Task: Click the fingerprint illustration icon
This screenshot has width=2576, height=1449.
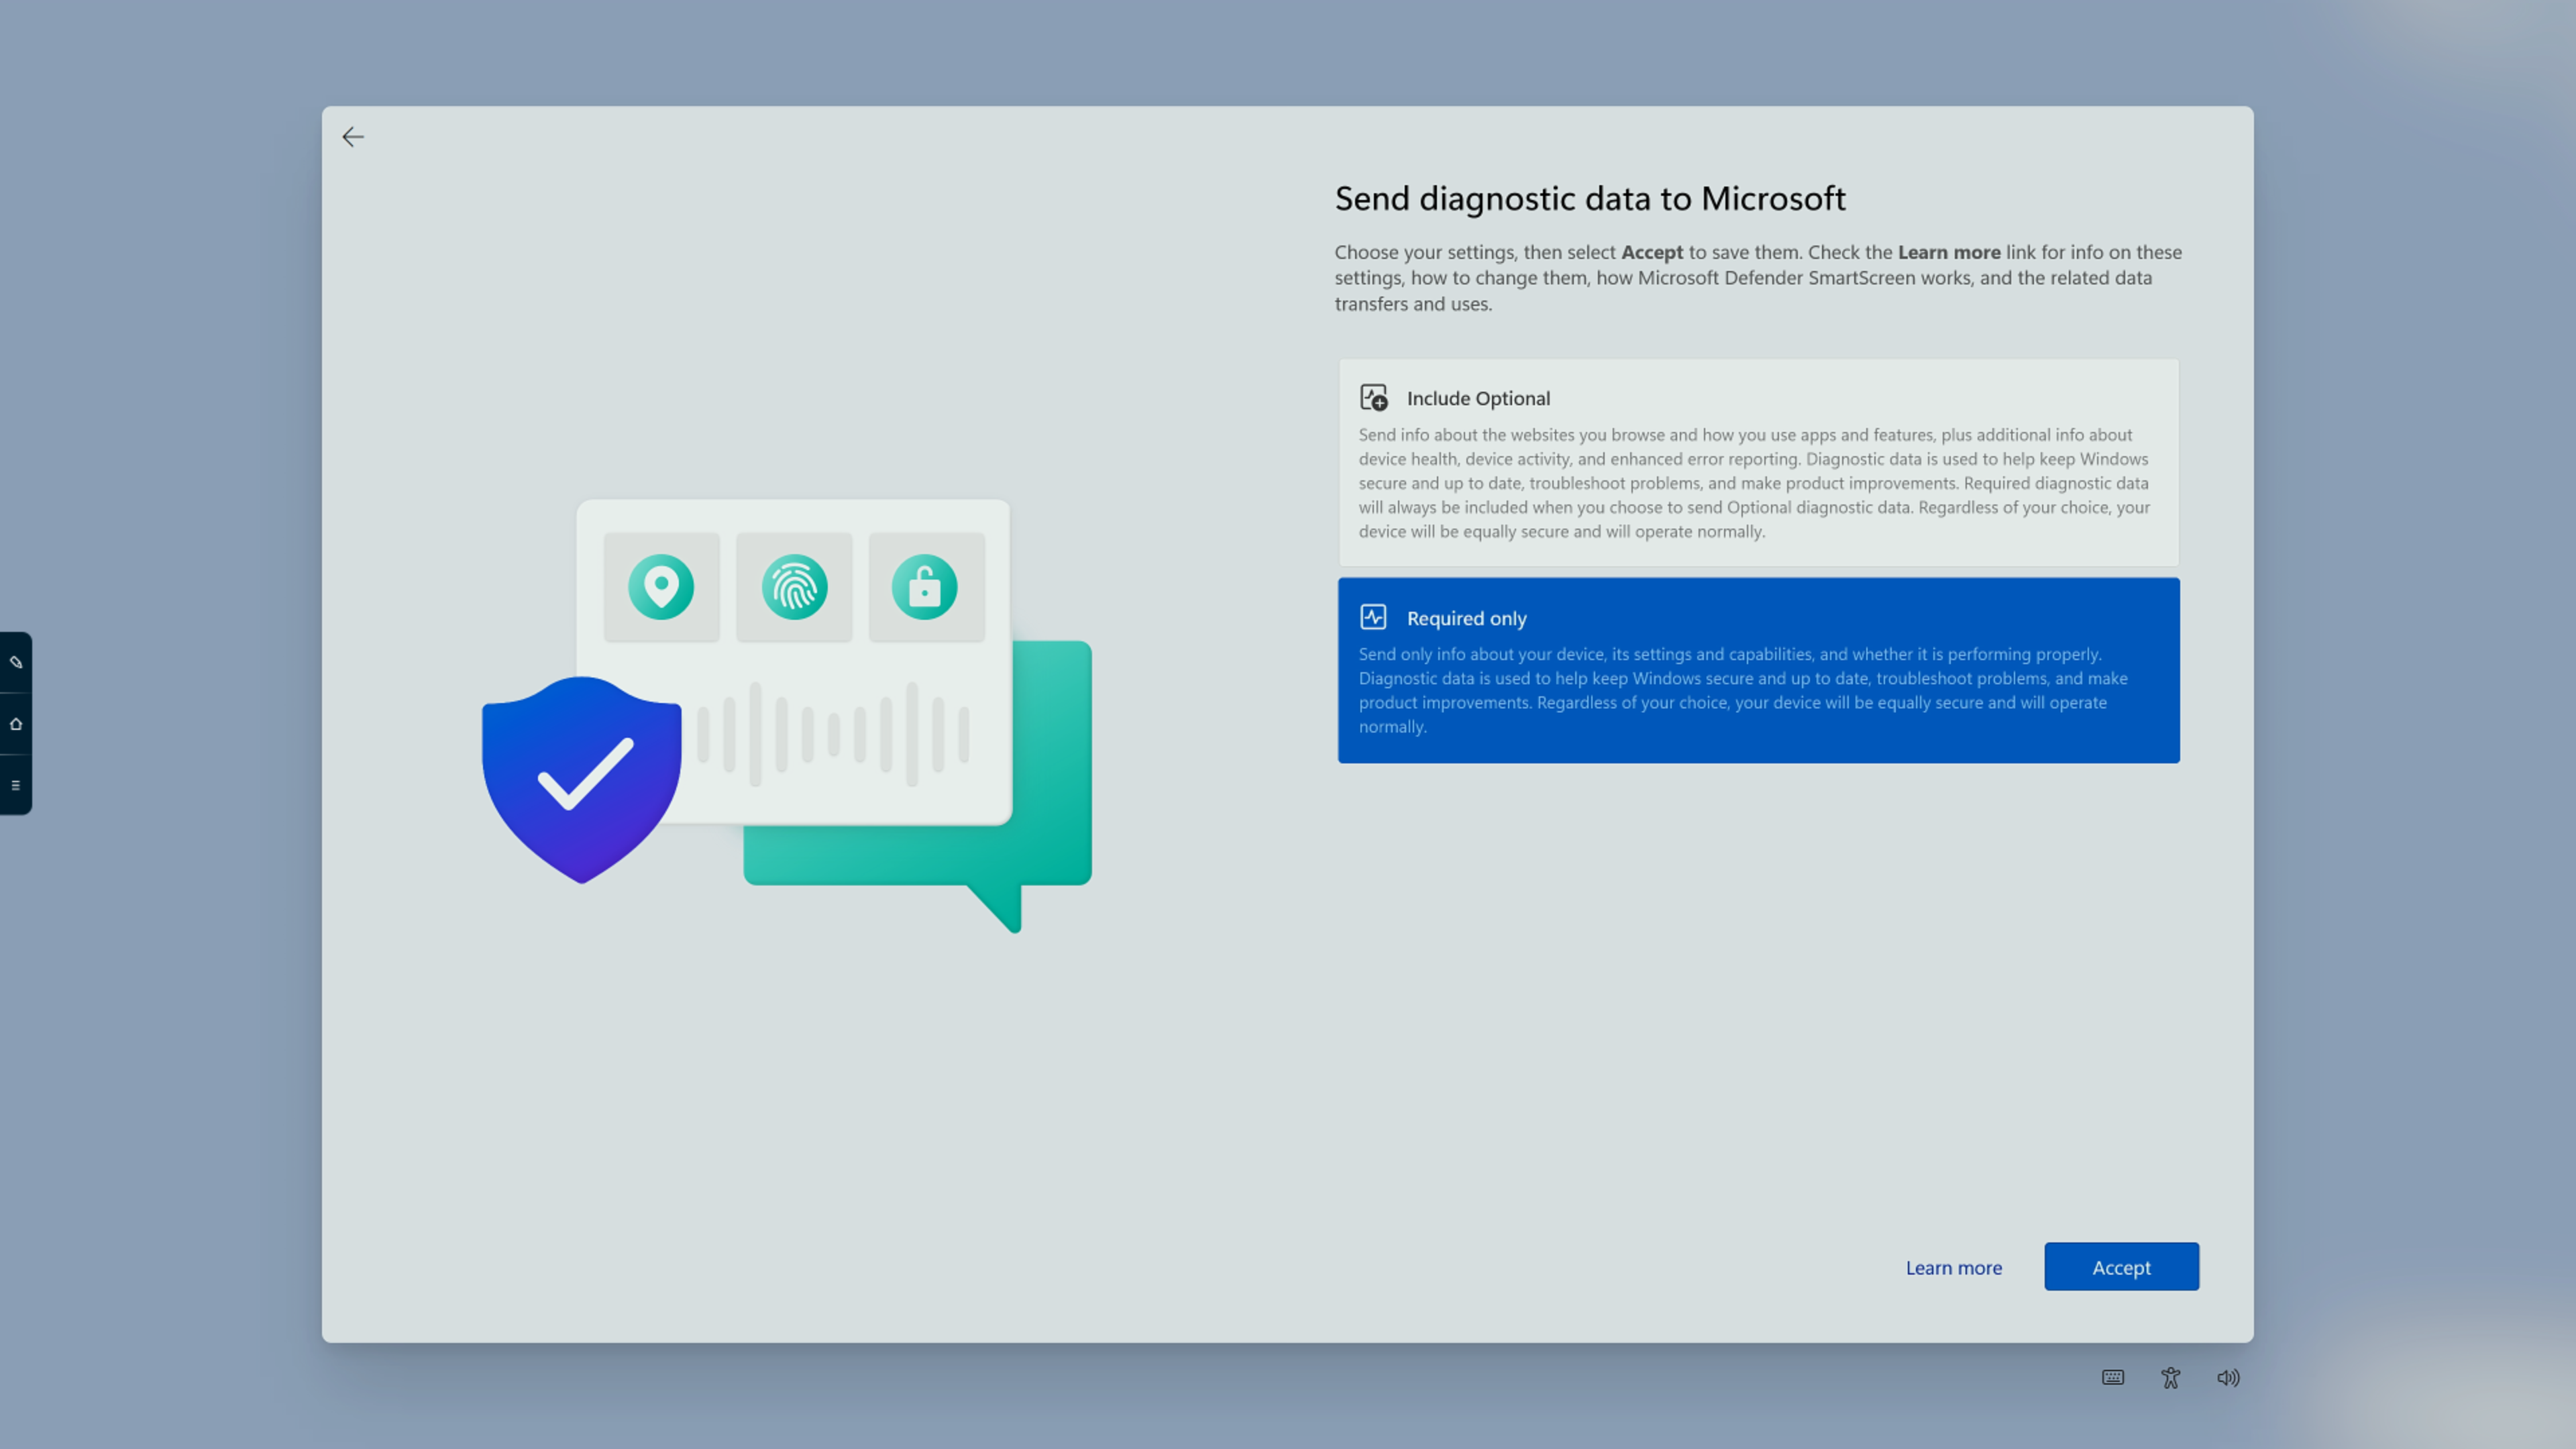Action: click(794, 587)
